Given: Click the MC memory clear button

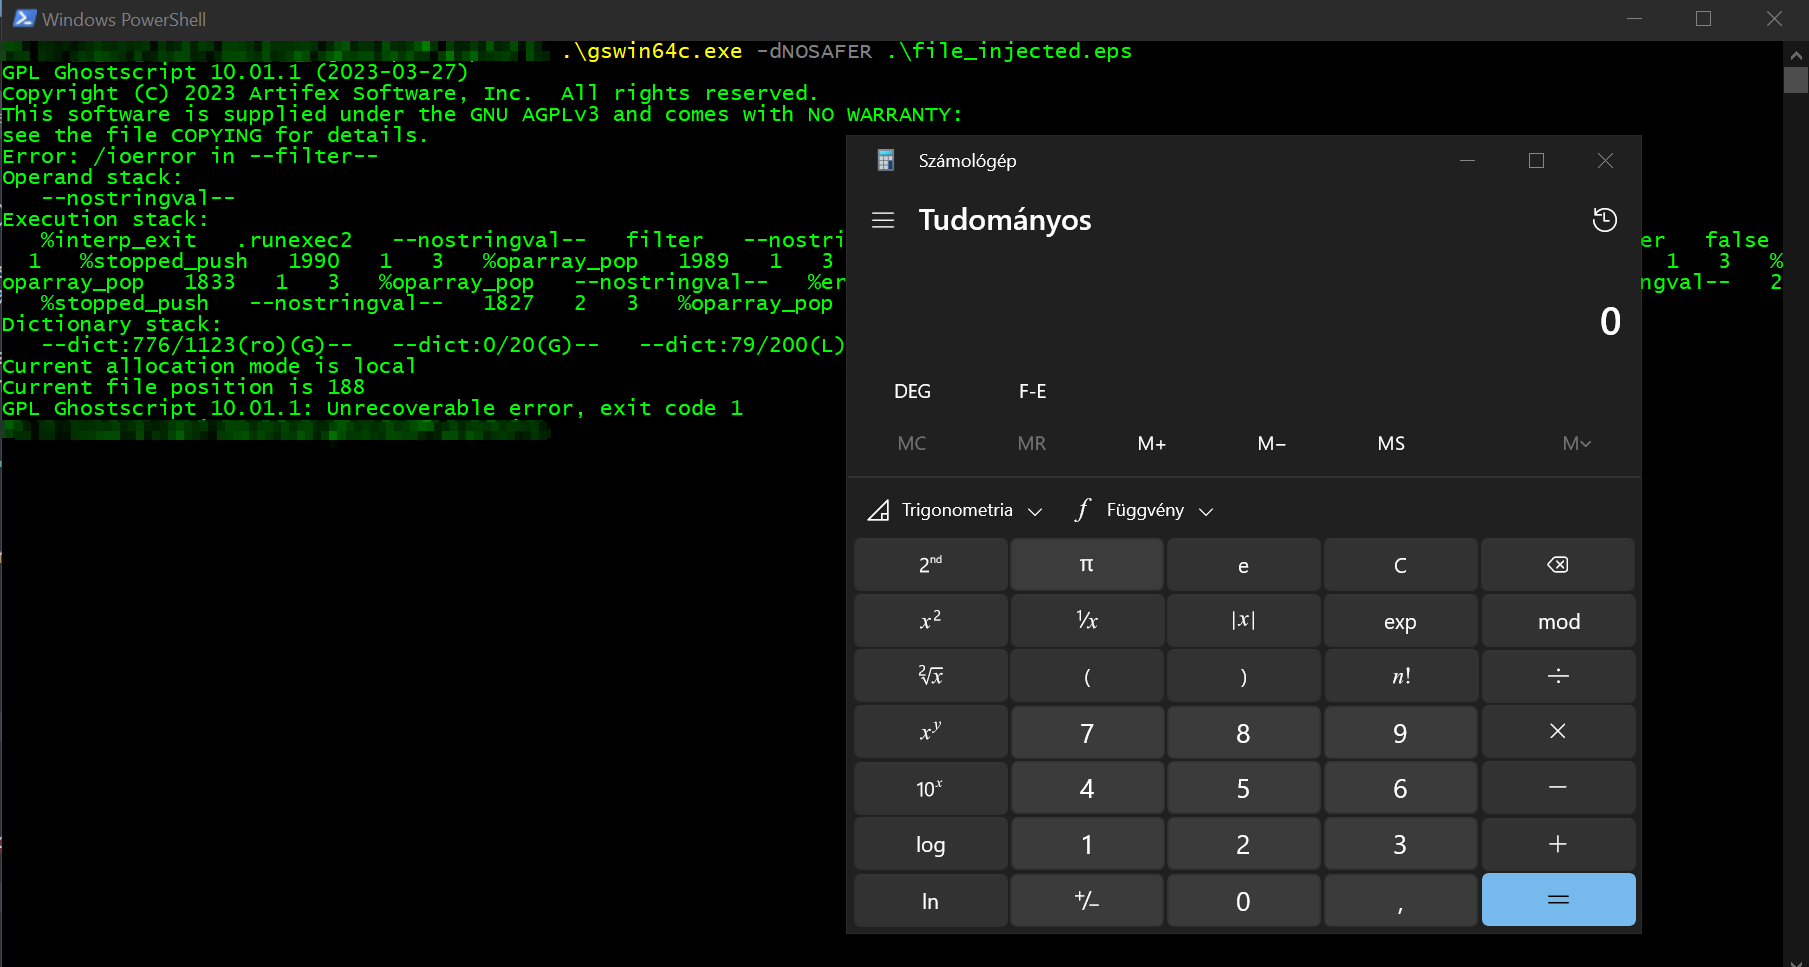Looking at the screenshot, I should click(912, 443).
